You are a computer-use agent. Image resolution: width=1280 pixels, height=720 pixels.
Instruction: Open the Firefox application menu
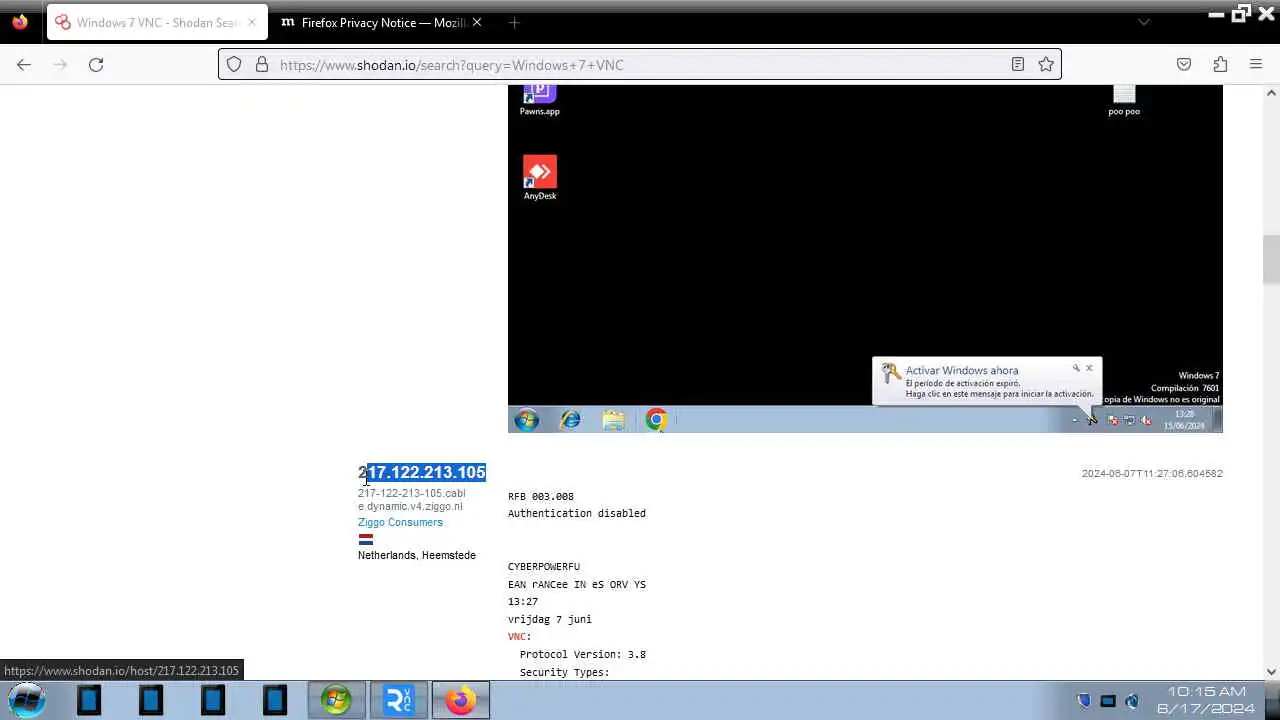[1256, 64]
